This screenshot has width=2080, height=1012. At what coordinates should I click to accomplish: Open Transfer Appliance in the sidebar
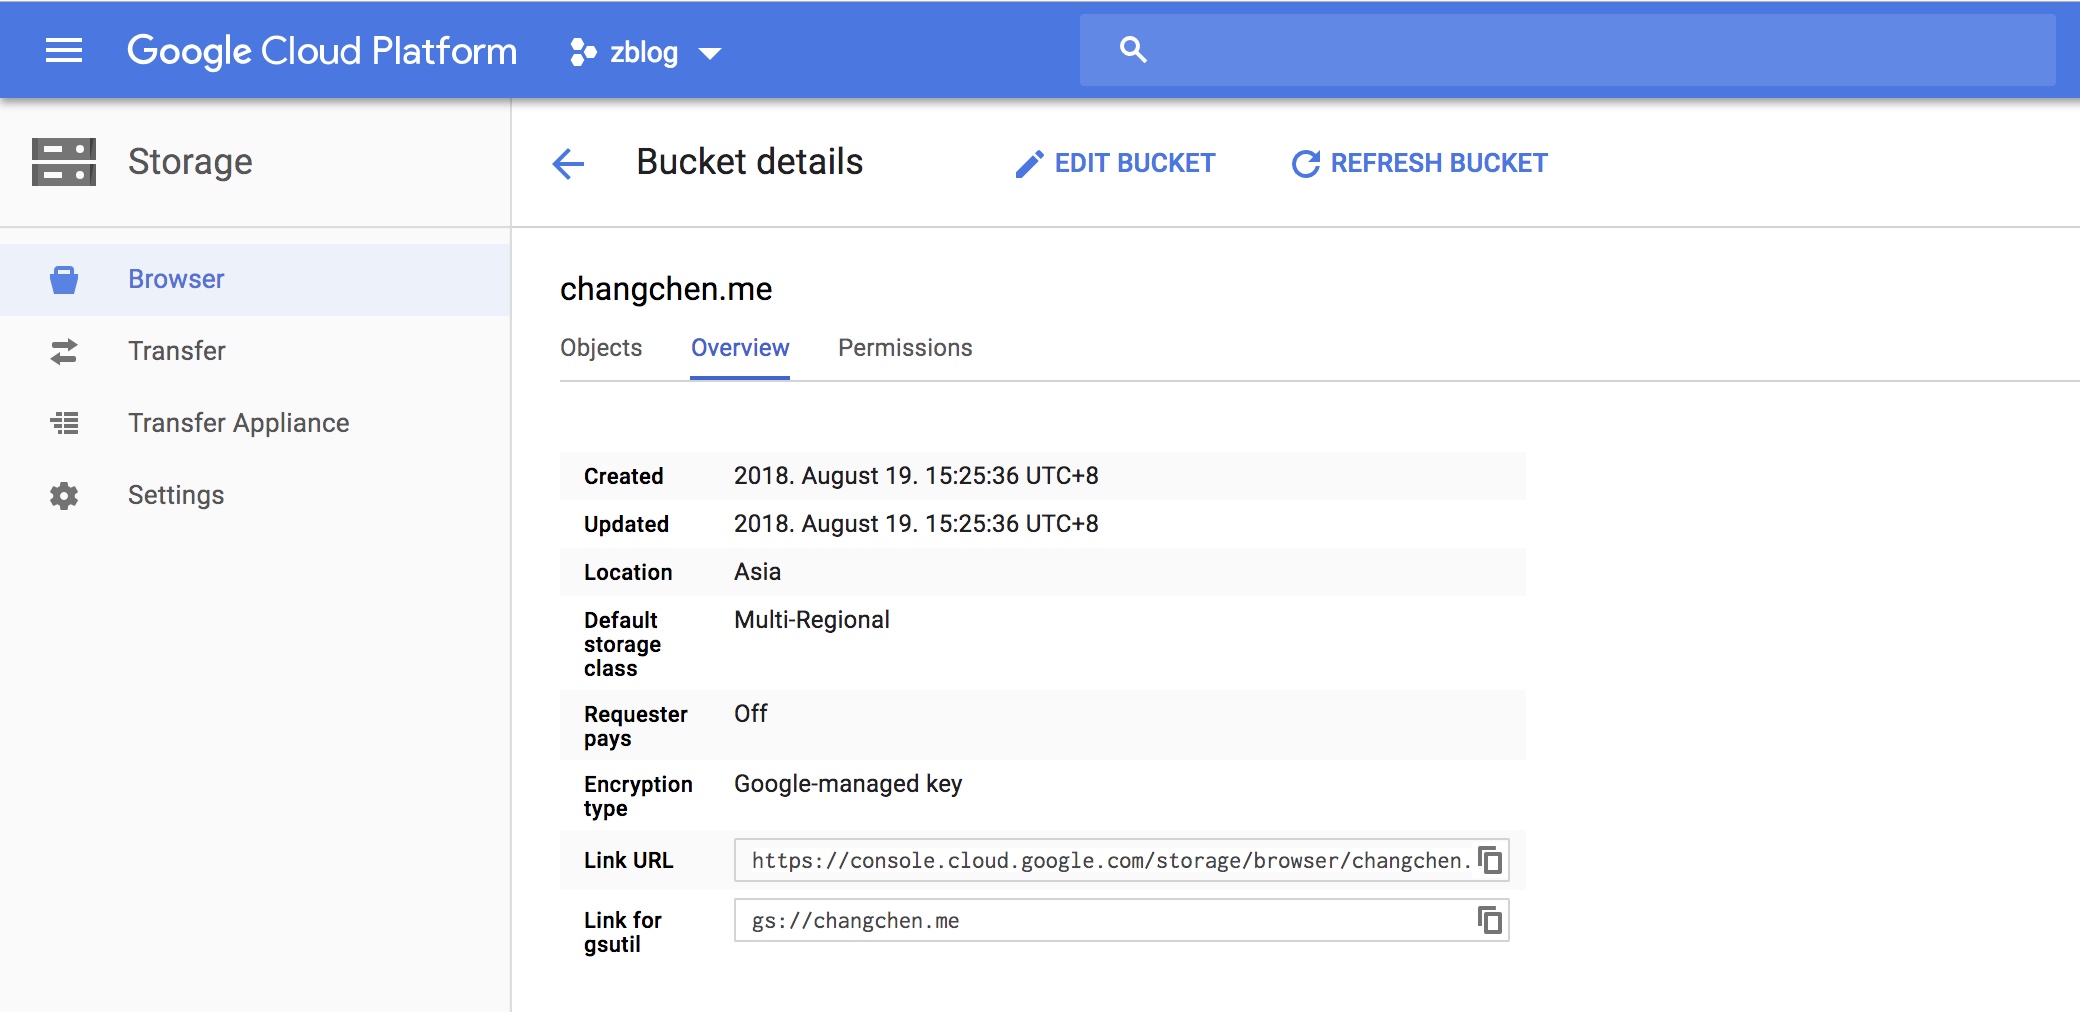point(238,423)
